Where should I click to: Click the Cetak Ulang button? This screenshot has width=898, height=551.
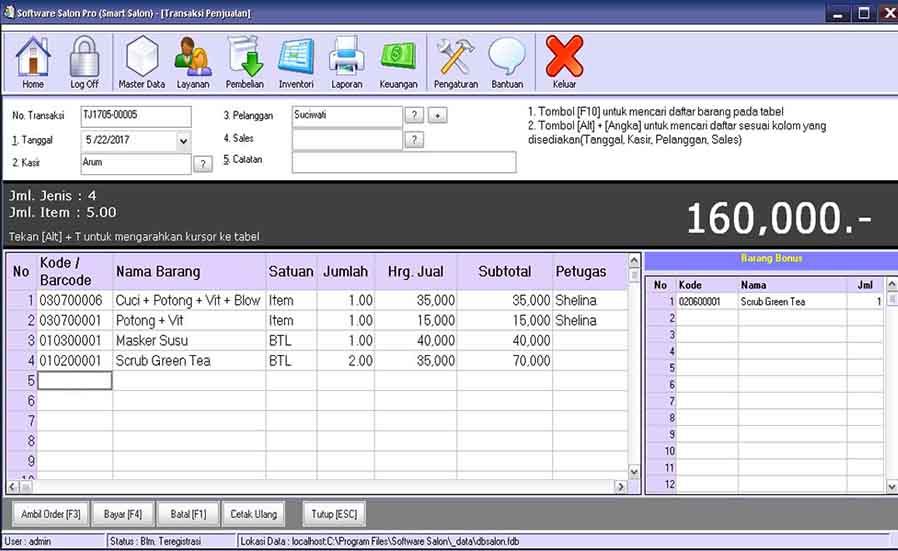(253, 514)
